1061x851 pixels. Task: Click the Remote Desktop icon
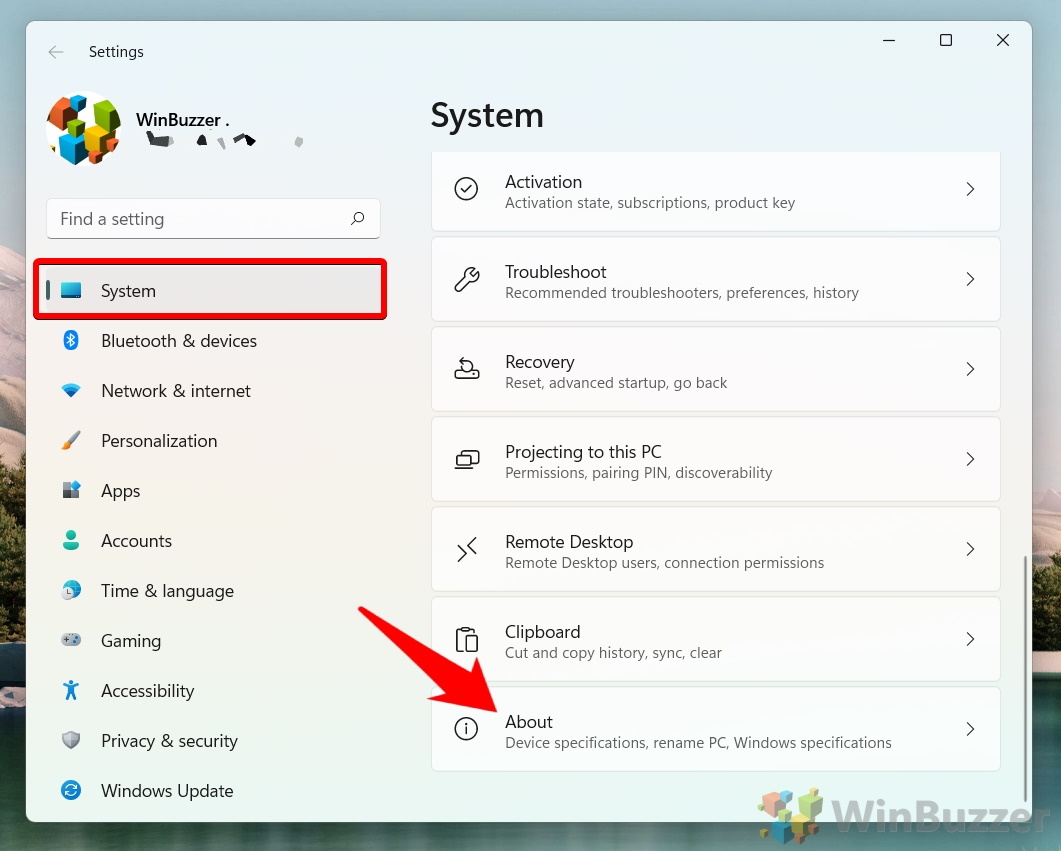pyautogui.click(x=466, y=549)
